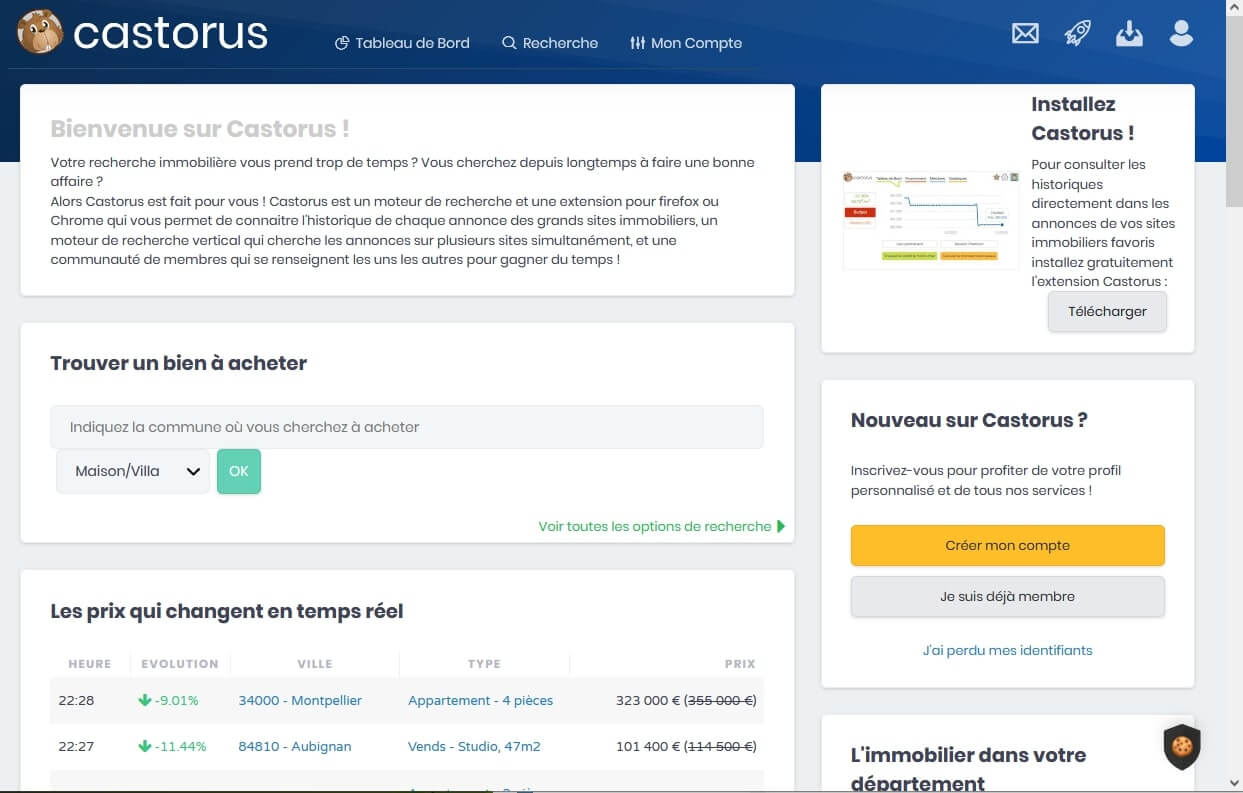Screen dimensions: 1243x793
Task: Open the 34000 - Montpellier city link
Action: tap(300, 701)
